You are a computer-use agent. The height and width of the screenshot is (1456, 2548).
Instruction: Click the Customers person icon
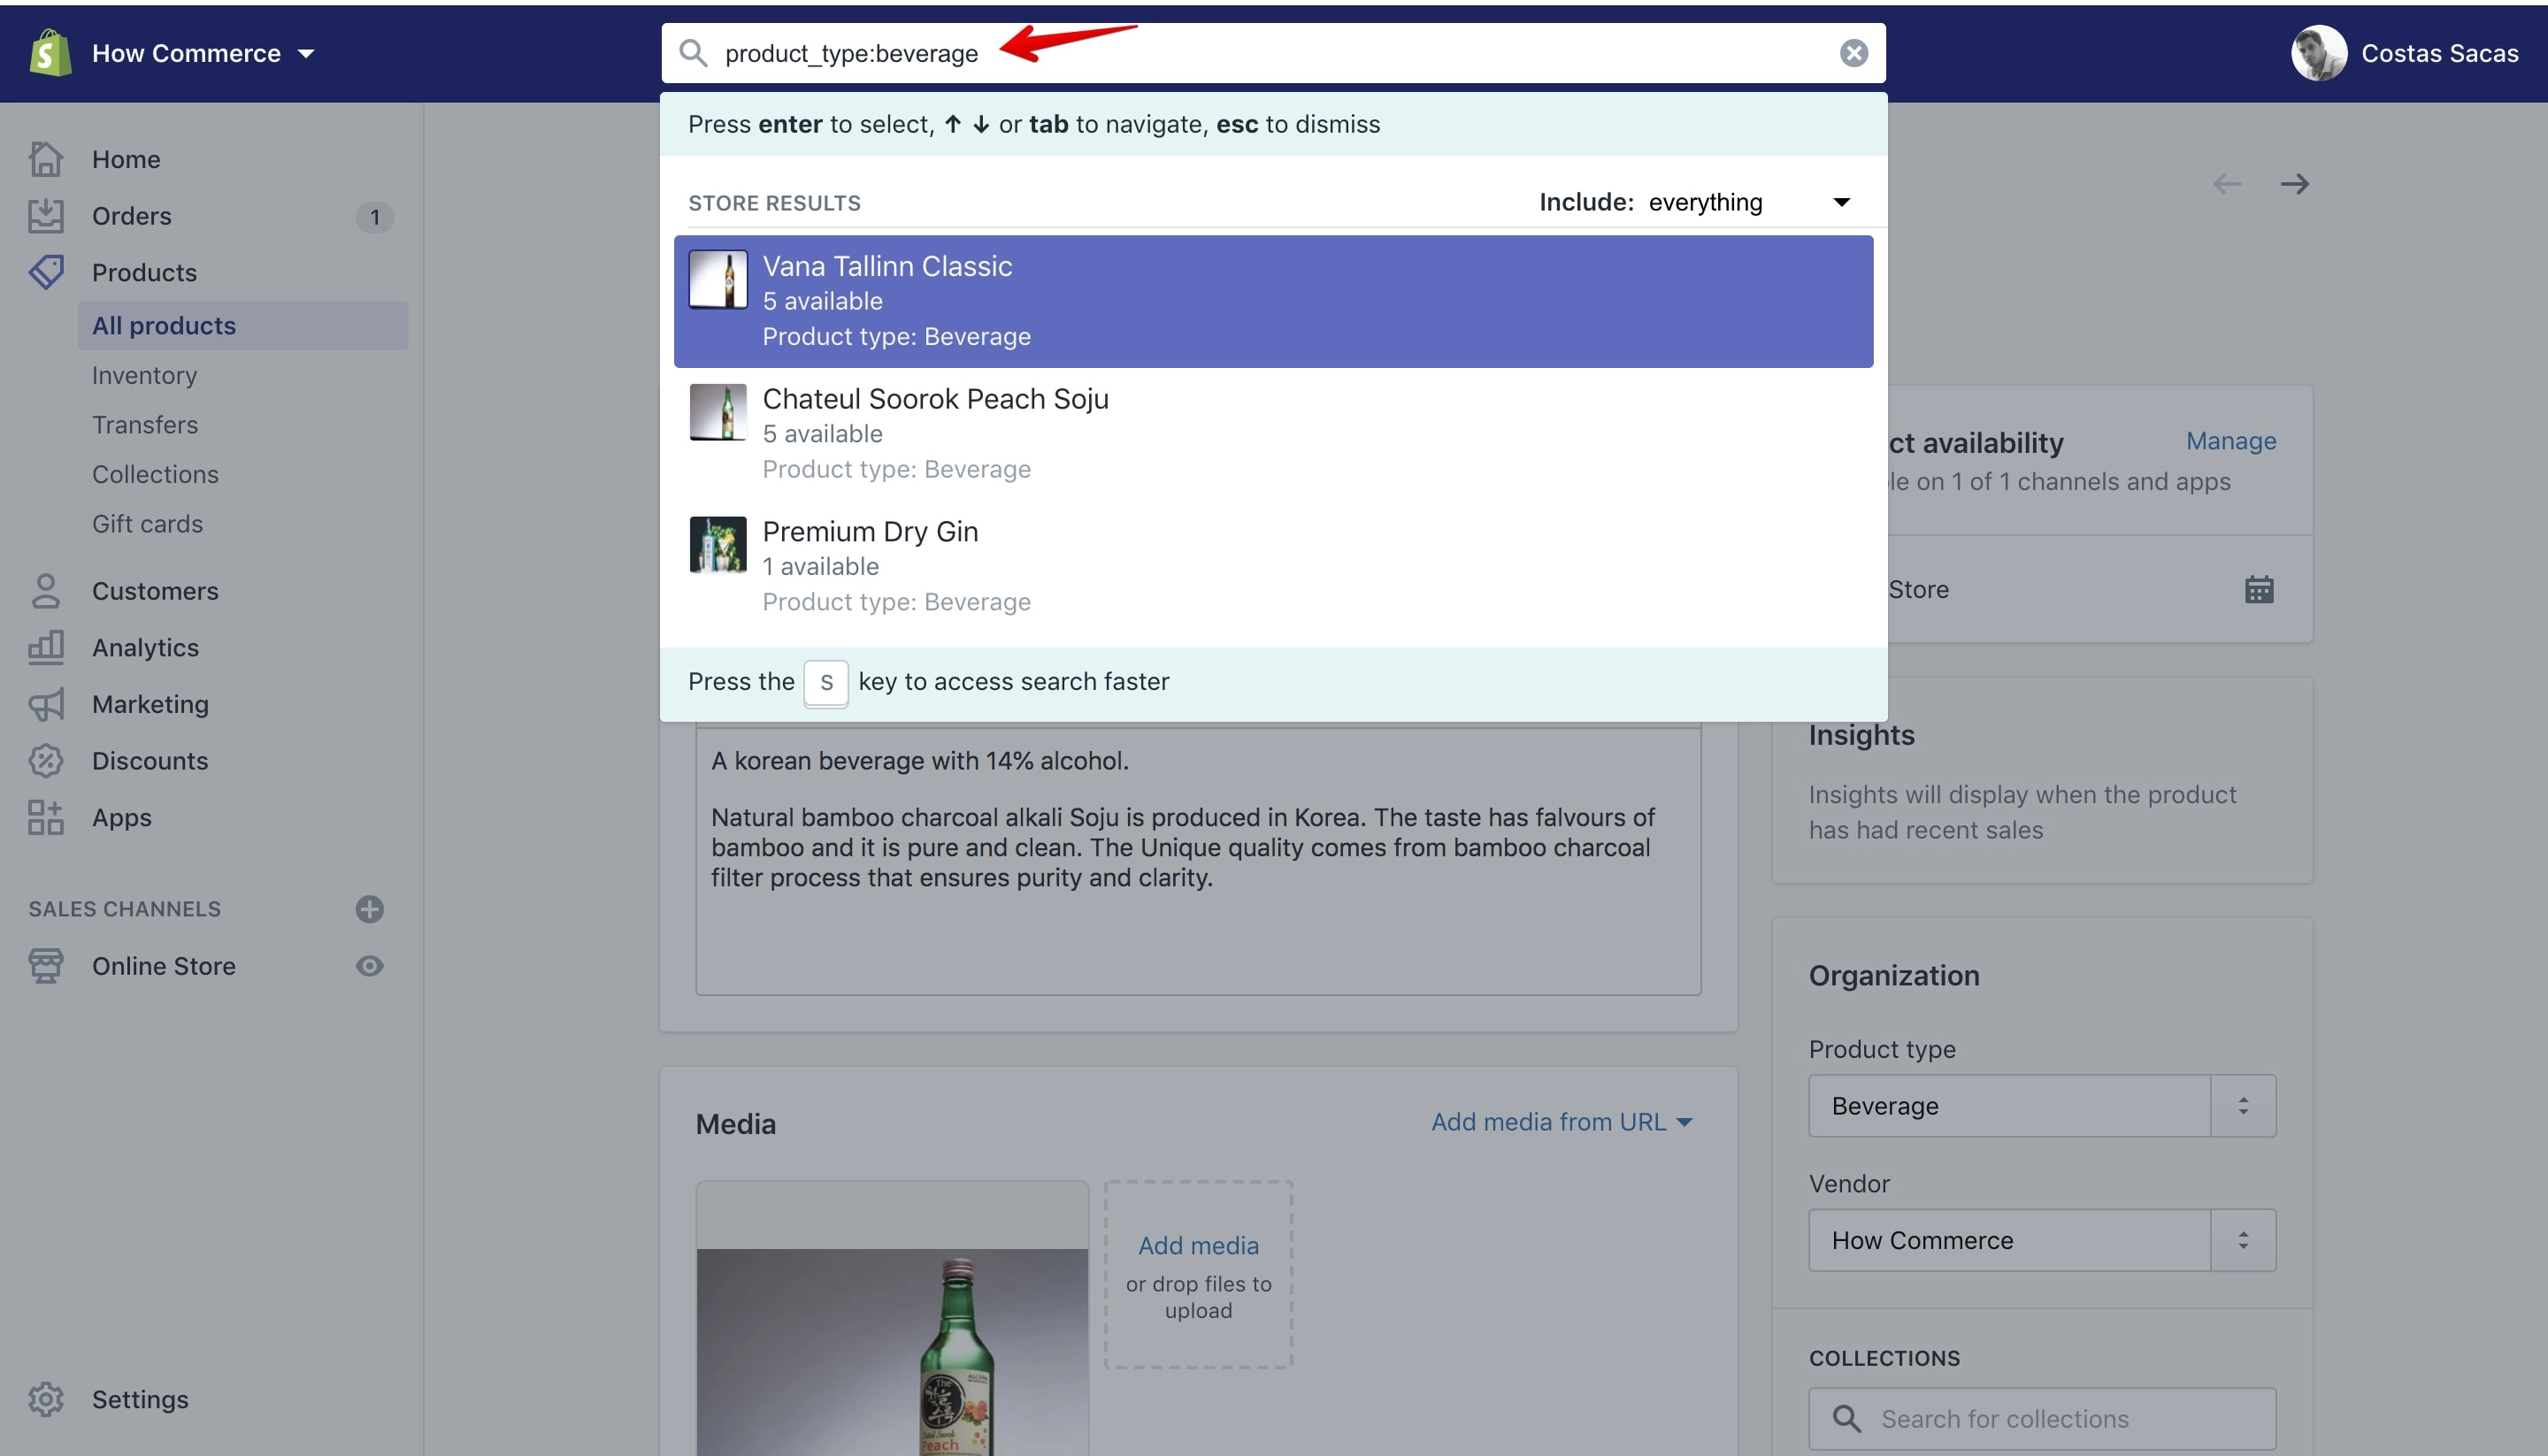46,591
